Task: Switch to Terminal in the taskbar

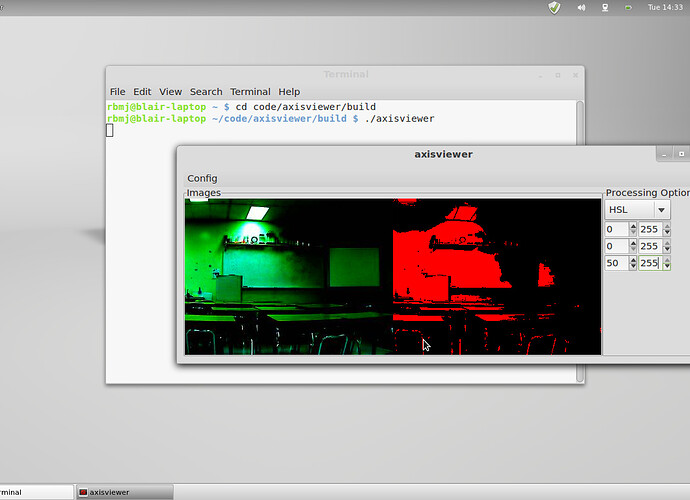Action: [36, 492]
